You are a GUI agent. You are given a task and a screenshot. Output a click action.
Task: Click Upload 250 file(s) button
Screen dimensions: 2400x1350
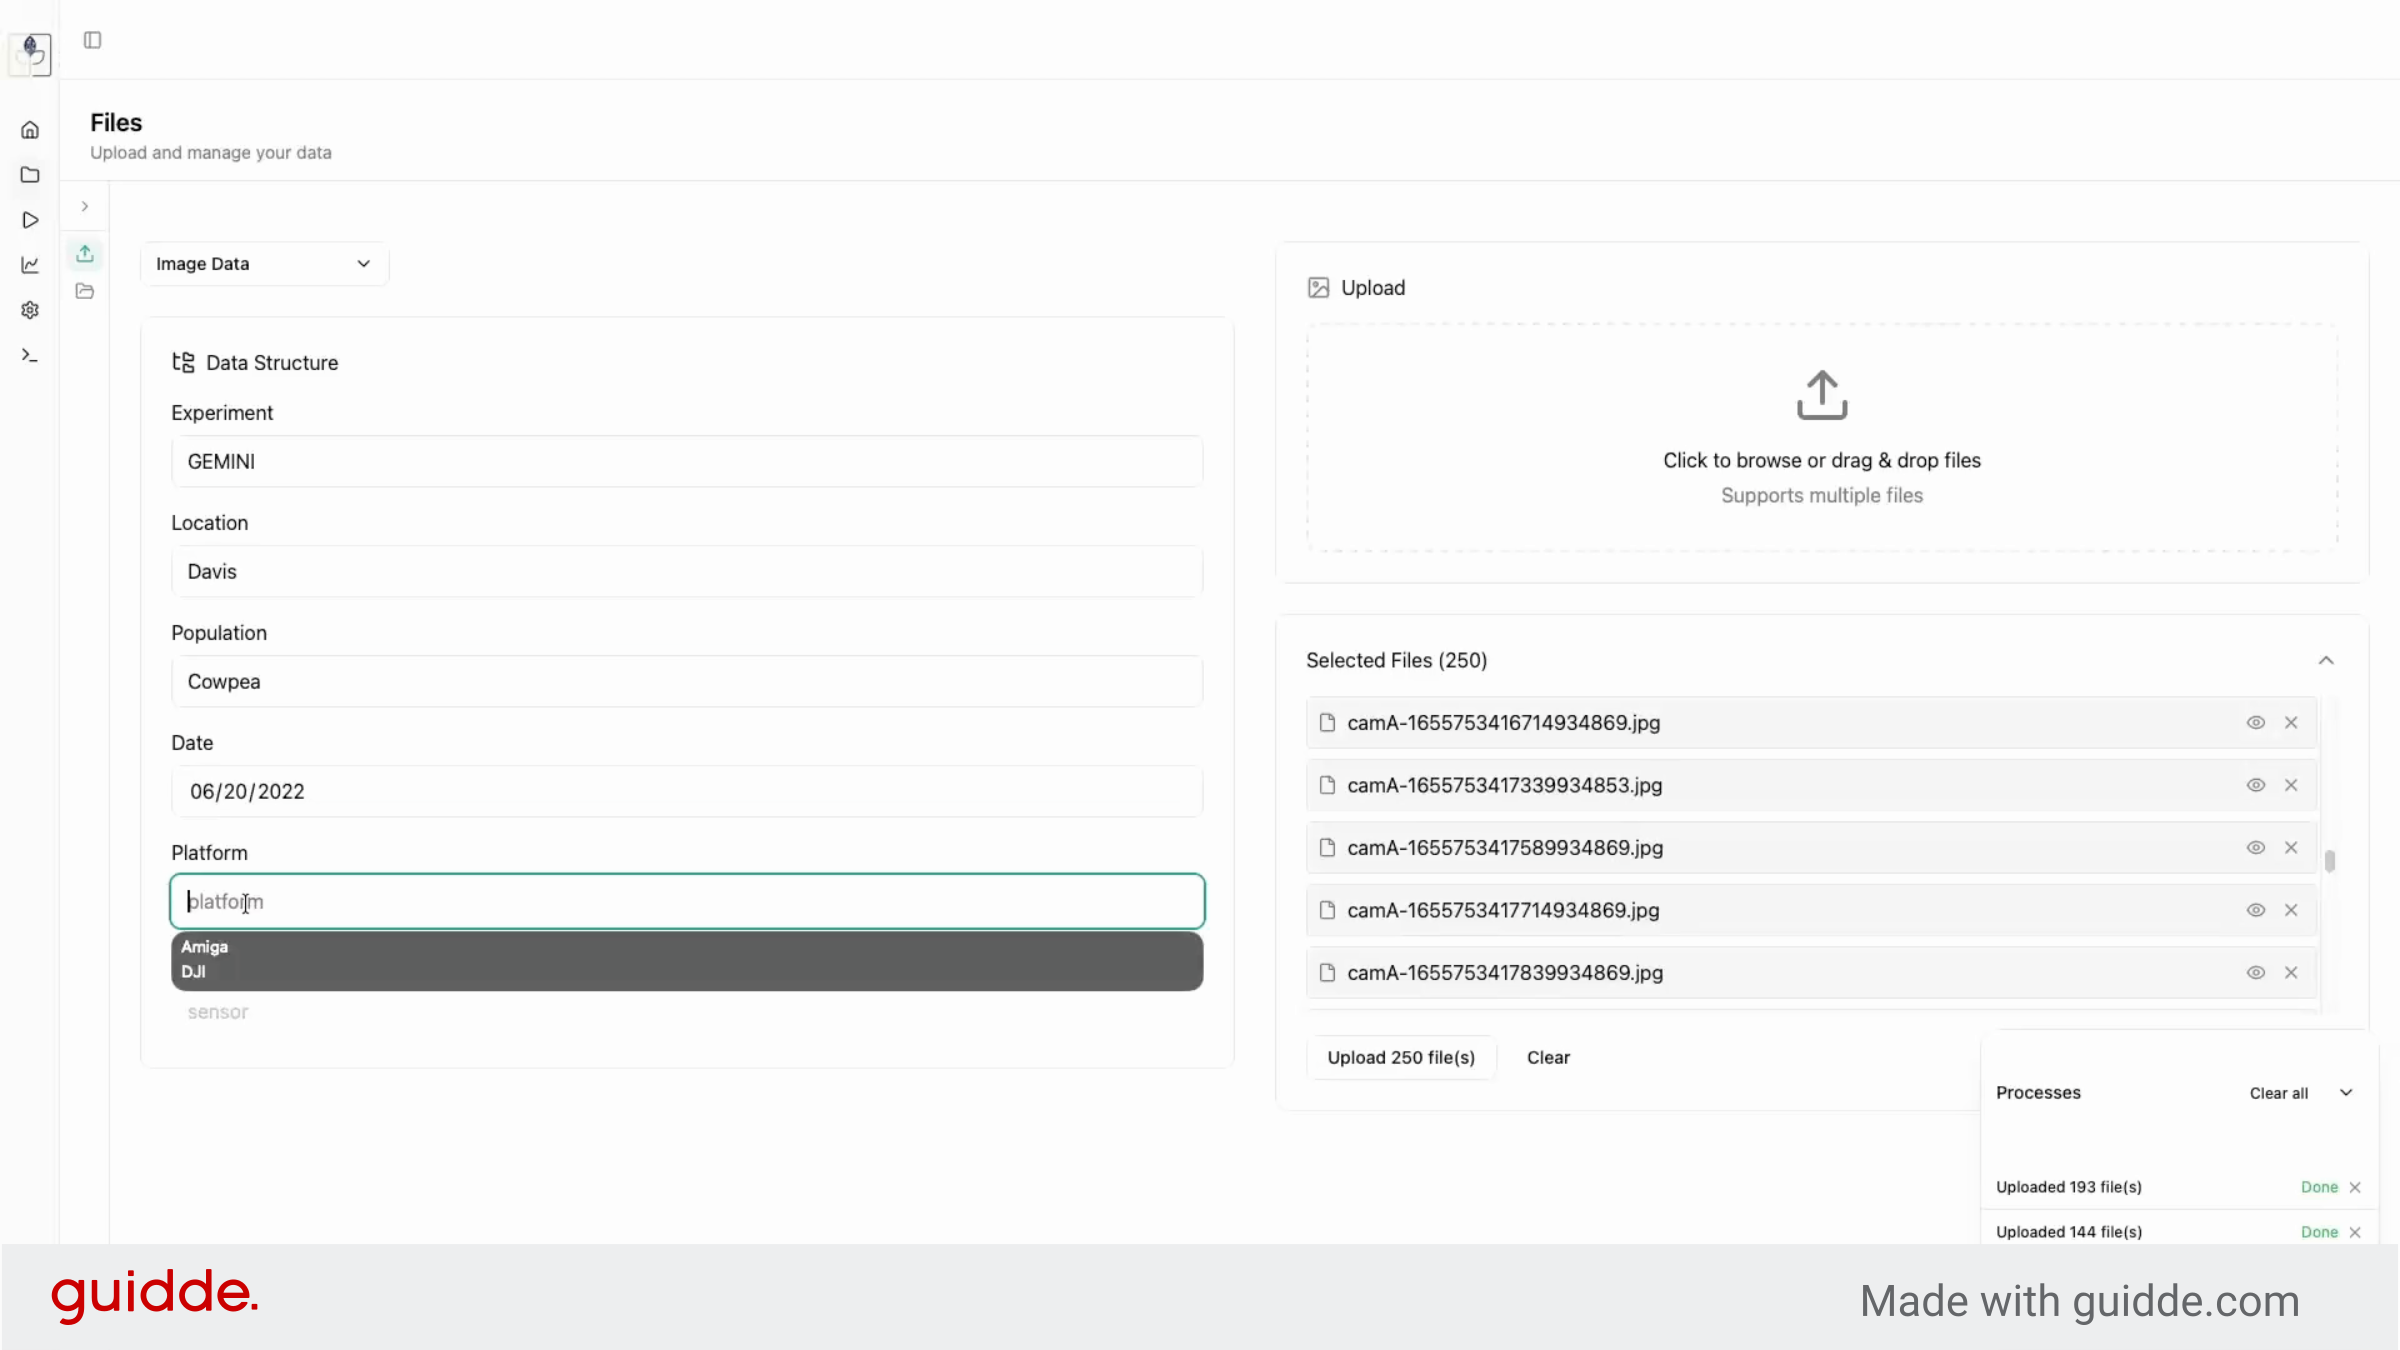pyautogui.click(x=1401, y=1057)
